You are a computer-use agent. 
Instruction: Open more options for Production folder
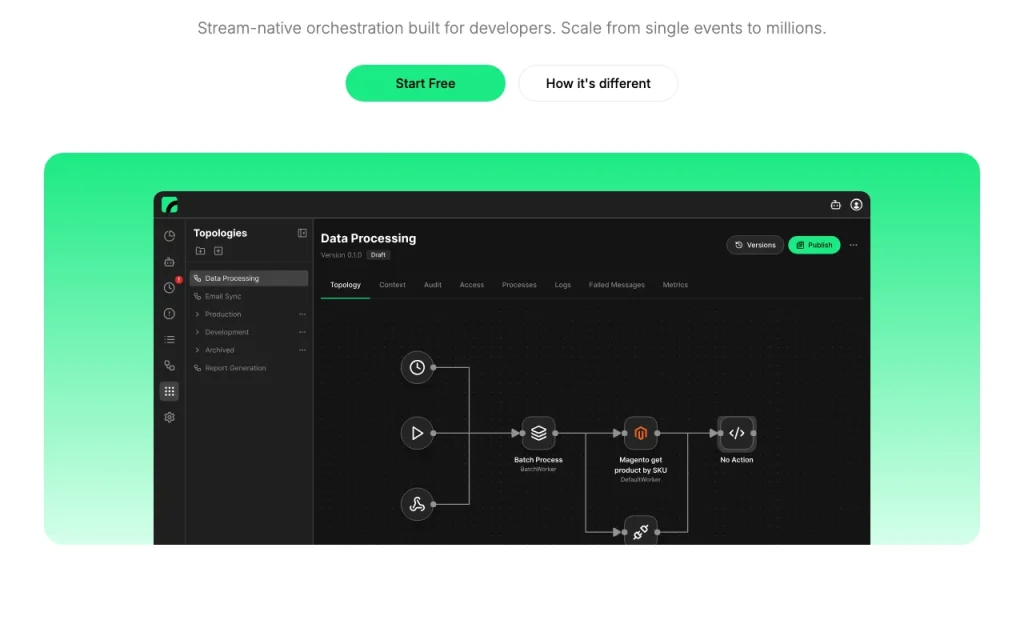302,314
